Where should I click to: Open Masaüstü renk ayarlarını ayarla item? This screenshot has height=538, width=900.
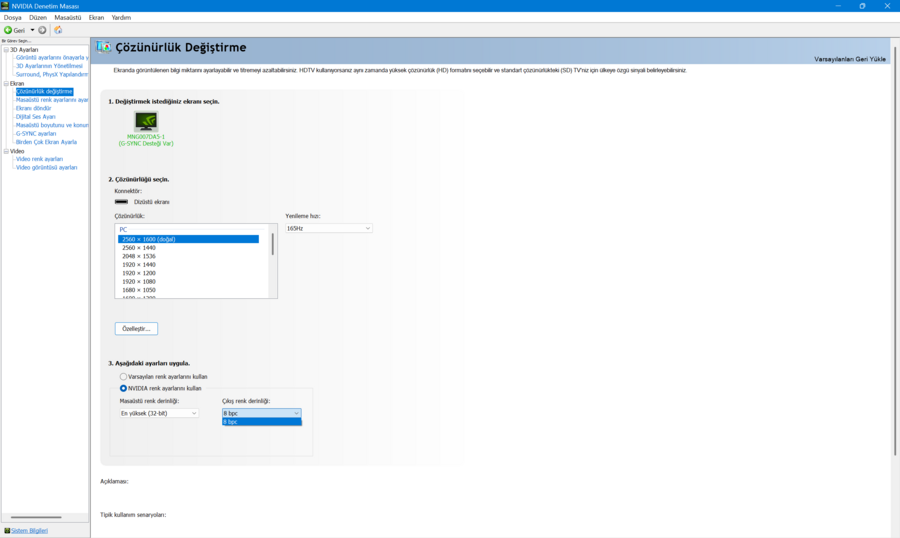[52, 100]
